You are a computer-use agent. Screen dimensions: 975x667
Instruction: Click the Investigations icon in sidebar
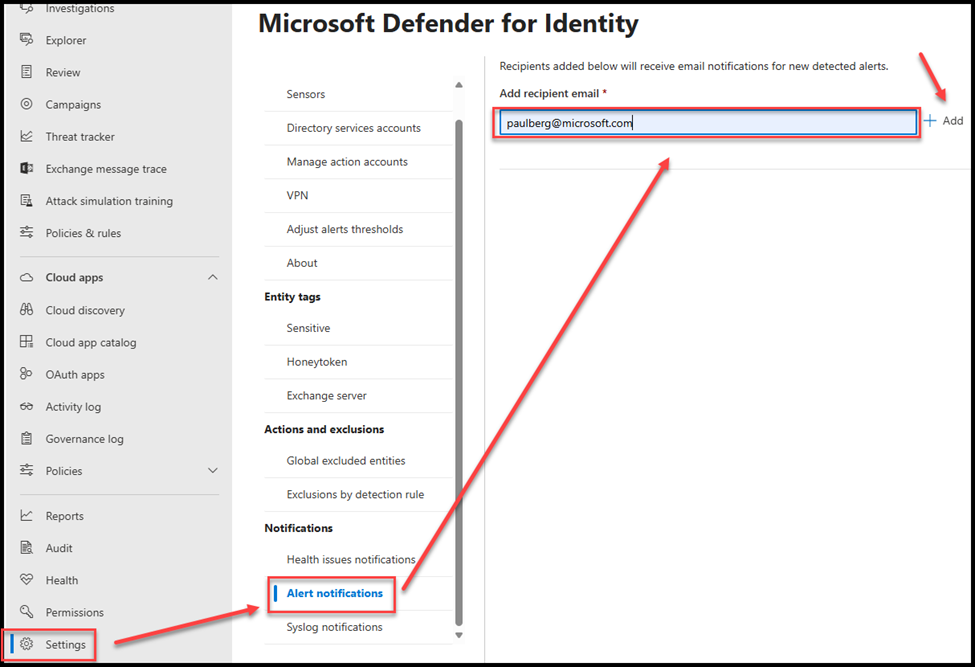tap(26, 8)
